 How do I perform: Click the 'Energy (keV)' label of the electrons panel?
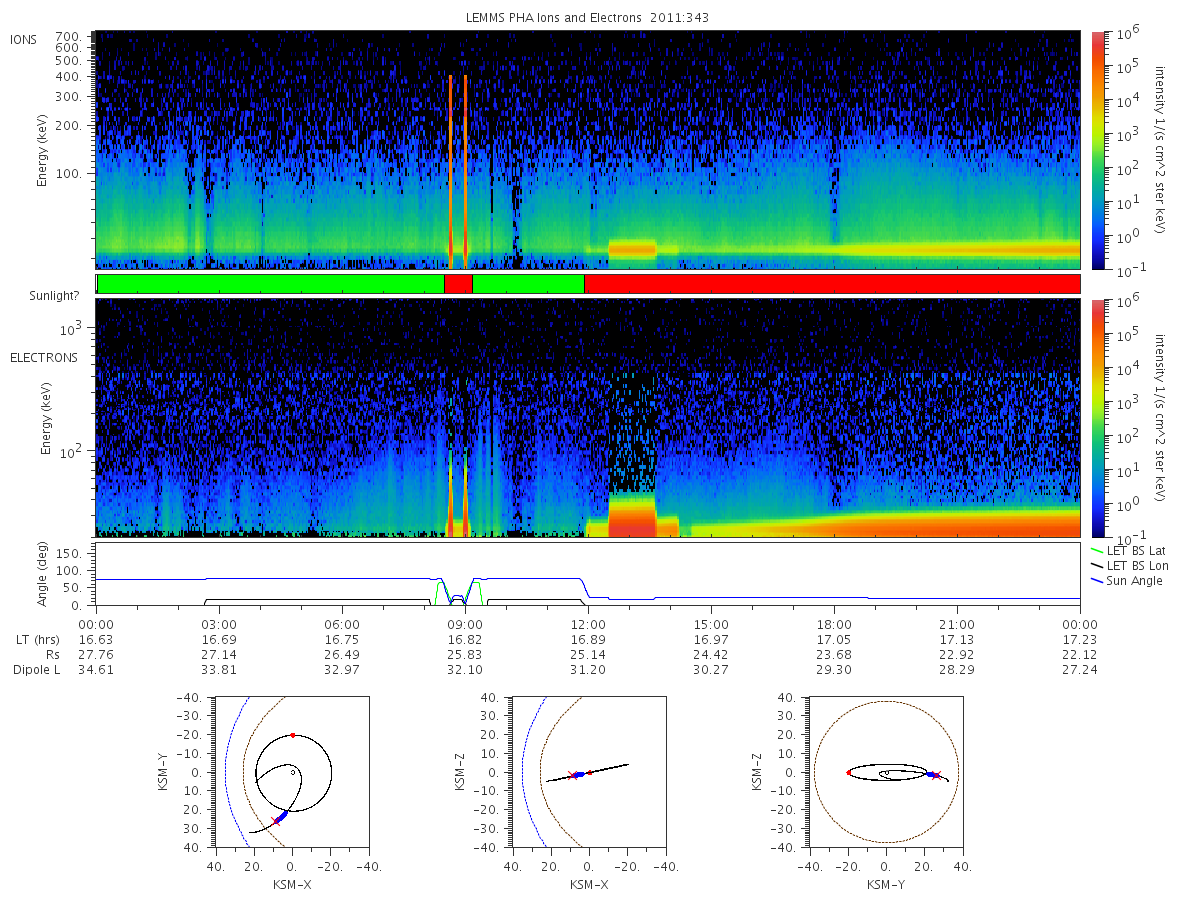point(46,417)
